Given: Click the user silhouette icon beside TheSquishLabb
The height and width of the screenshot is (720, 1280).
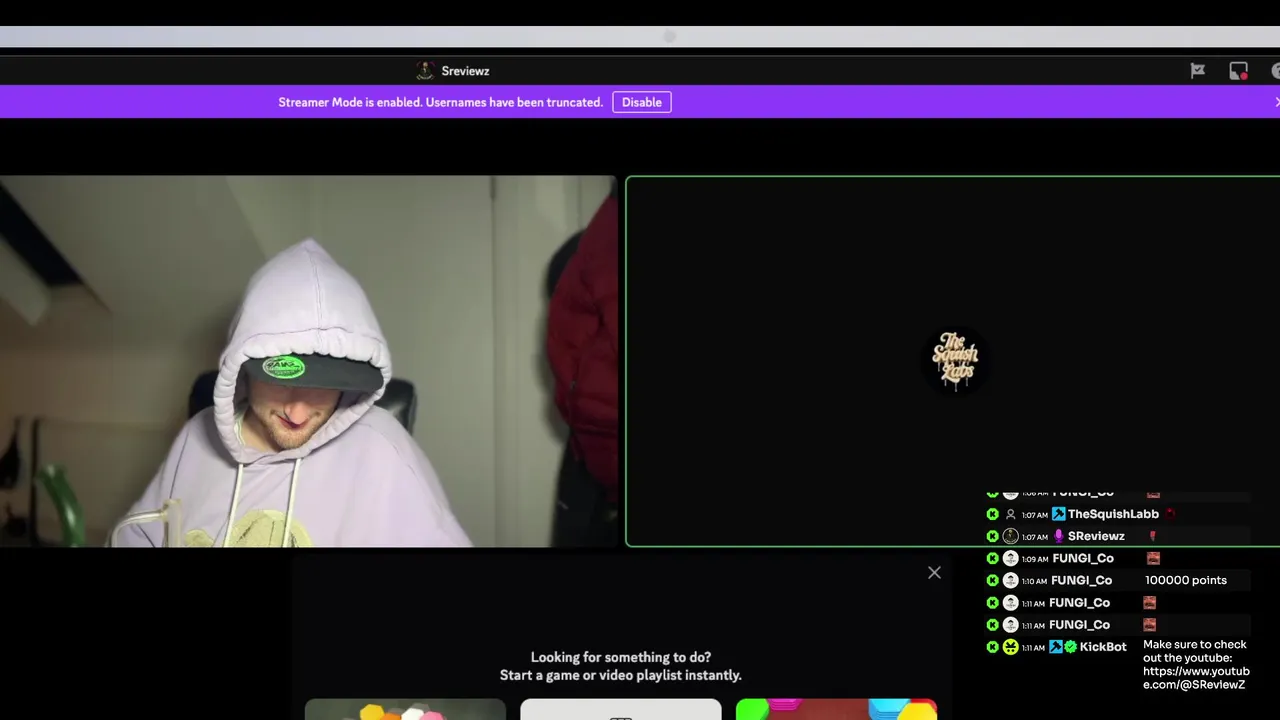Looking at the screenshot, I should 1011,514.
